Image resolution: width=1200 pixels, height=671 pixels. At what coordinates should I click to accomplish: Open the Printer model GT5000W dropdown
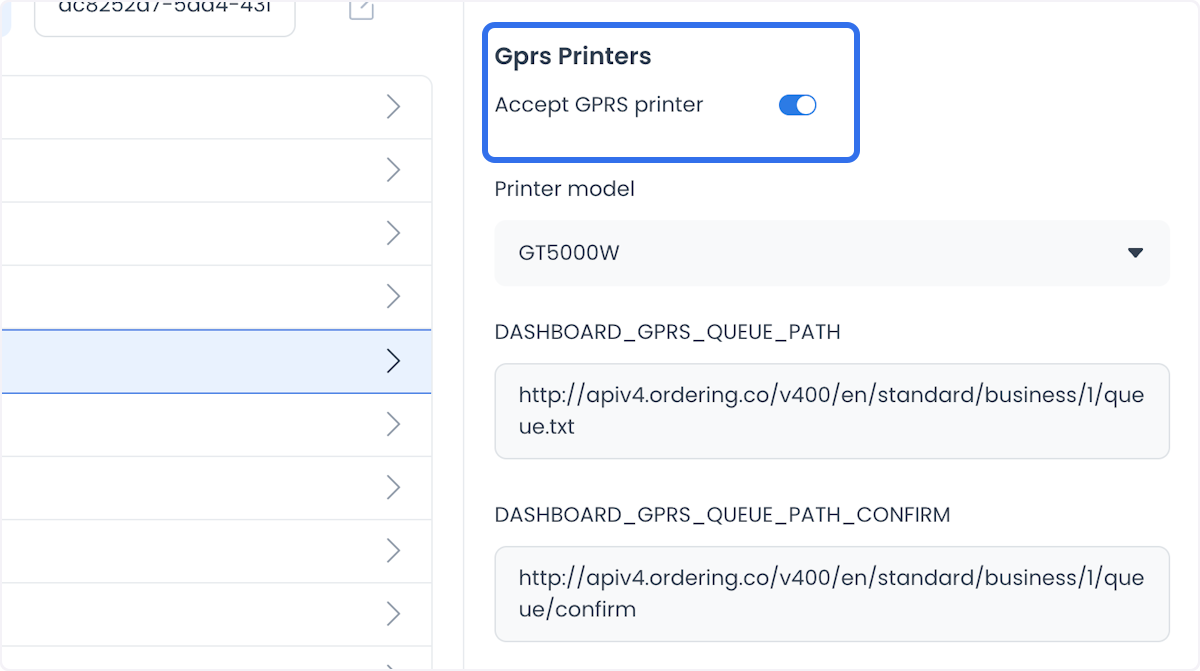tap(832, 253)
